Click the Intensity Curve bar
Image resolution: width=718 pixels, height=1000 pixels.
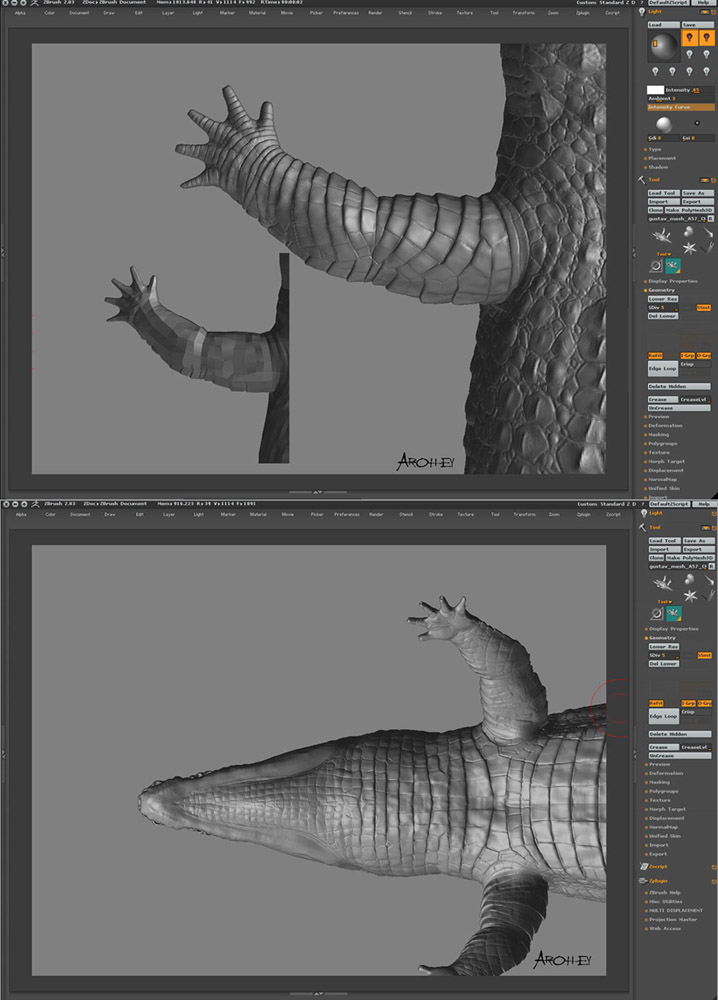[680, 107]
